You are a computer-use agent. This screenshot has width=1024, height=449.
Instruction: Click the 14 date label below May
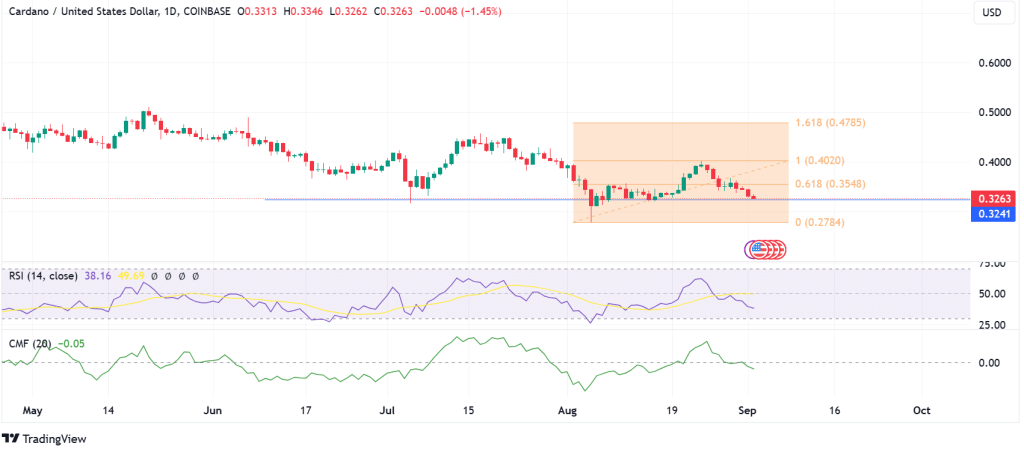(x=108, y=411)
